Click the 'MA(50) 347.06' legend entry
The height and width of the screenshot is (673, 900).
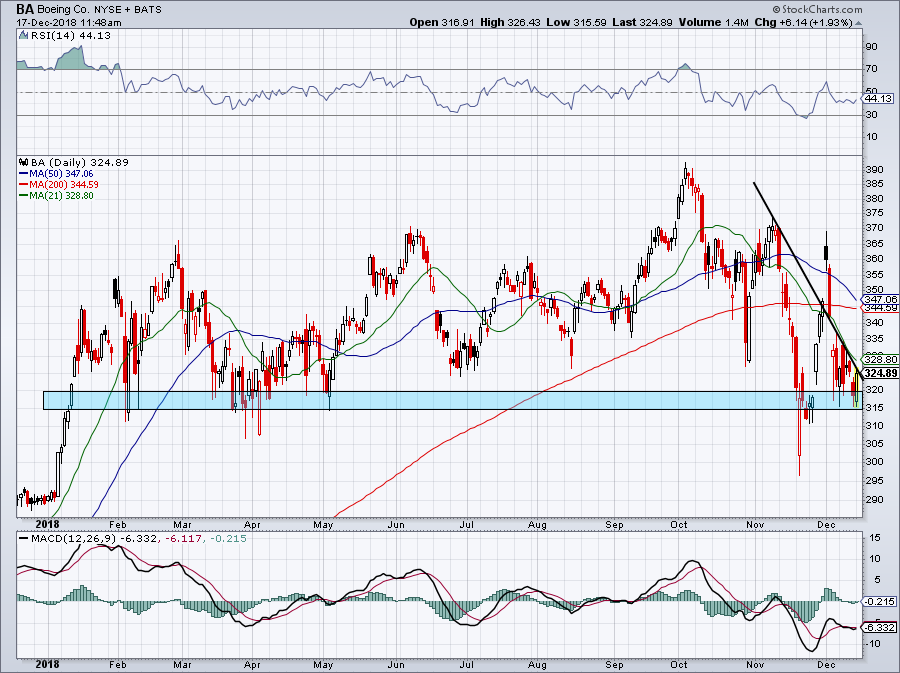click(61, 174)
